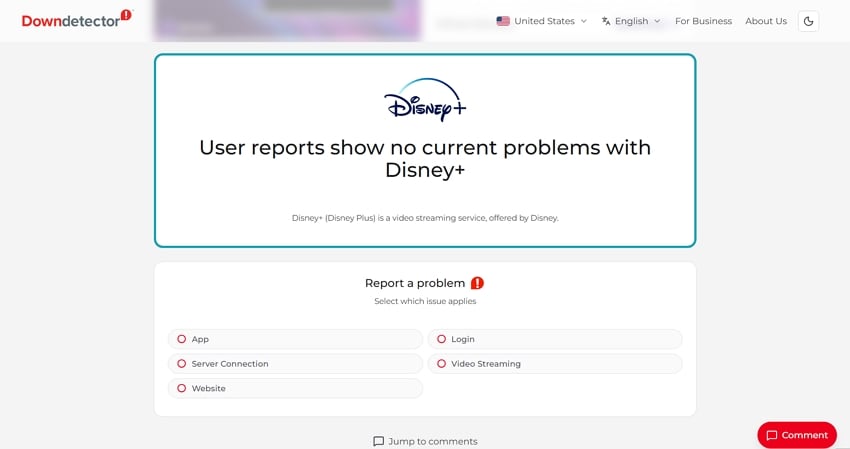Expand the United States country dropdown

pos(542,21)
